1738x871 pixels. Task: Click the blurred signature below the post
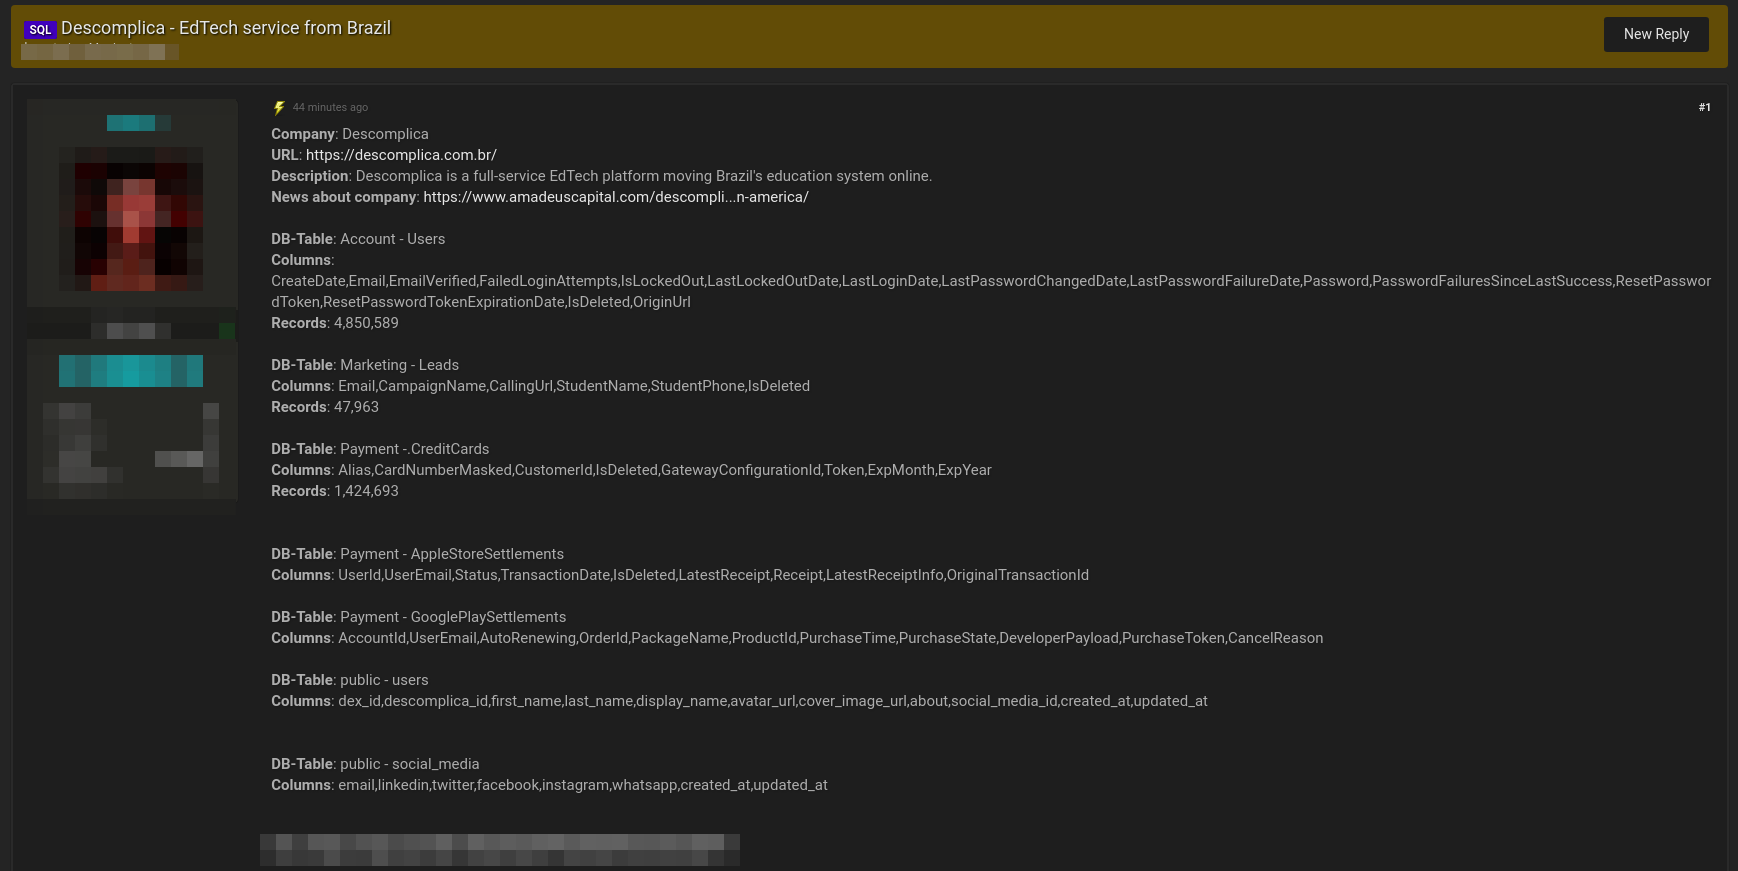click(499, 849)
